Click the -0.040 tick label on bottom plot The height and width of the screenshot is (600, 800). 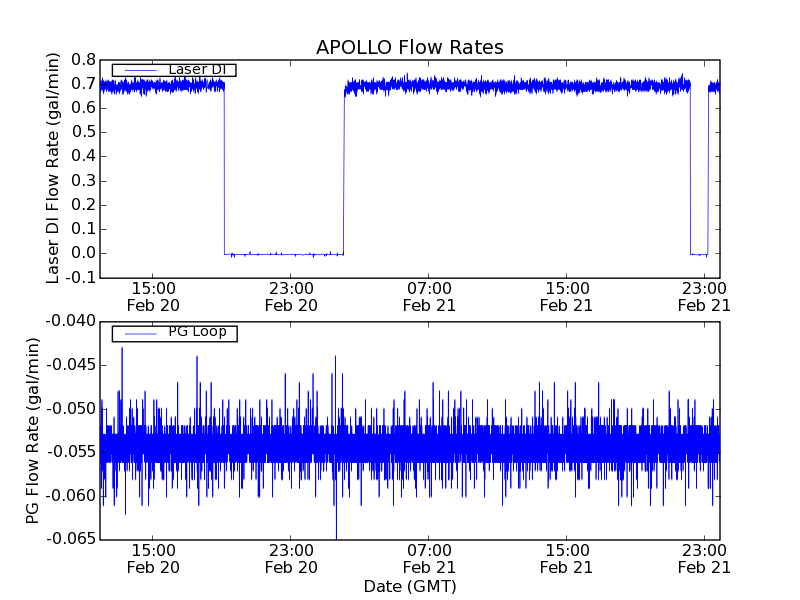(71, 321)
